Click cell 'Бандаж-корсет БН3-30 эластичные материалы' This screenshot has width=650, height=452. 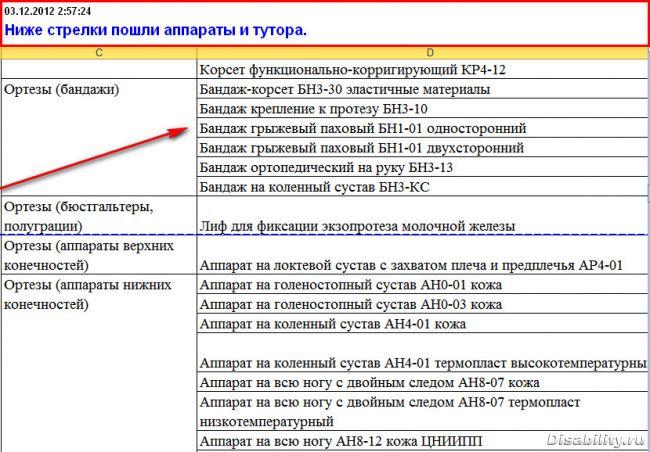click(423, 89)
